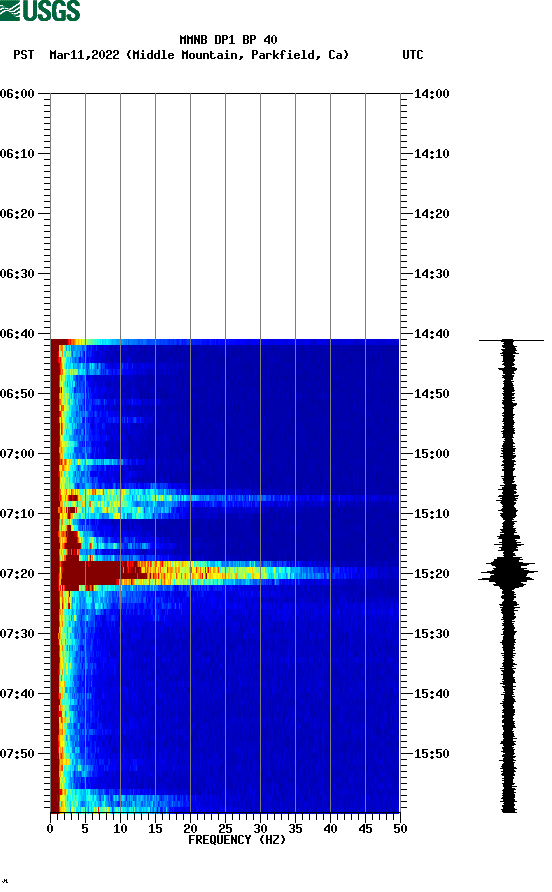
Task: Click the 06:30 PST time label
Action: click(18, 274)
